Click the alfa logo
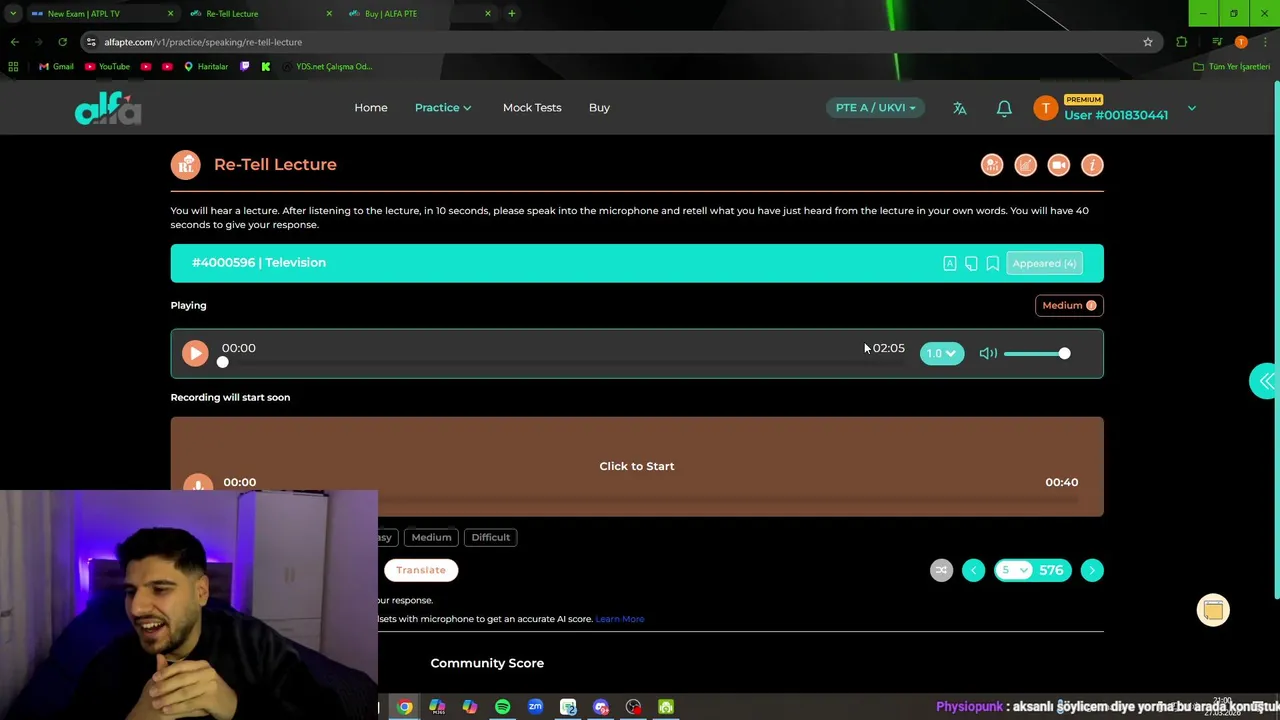 108,108
